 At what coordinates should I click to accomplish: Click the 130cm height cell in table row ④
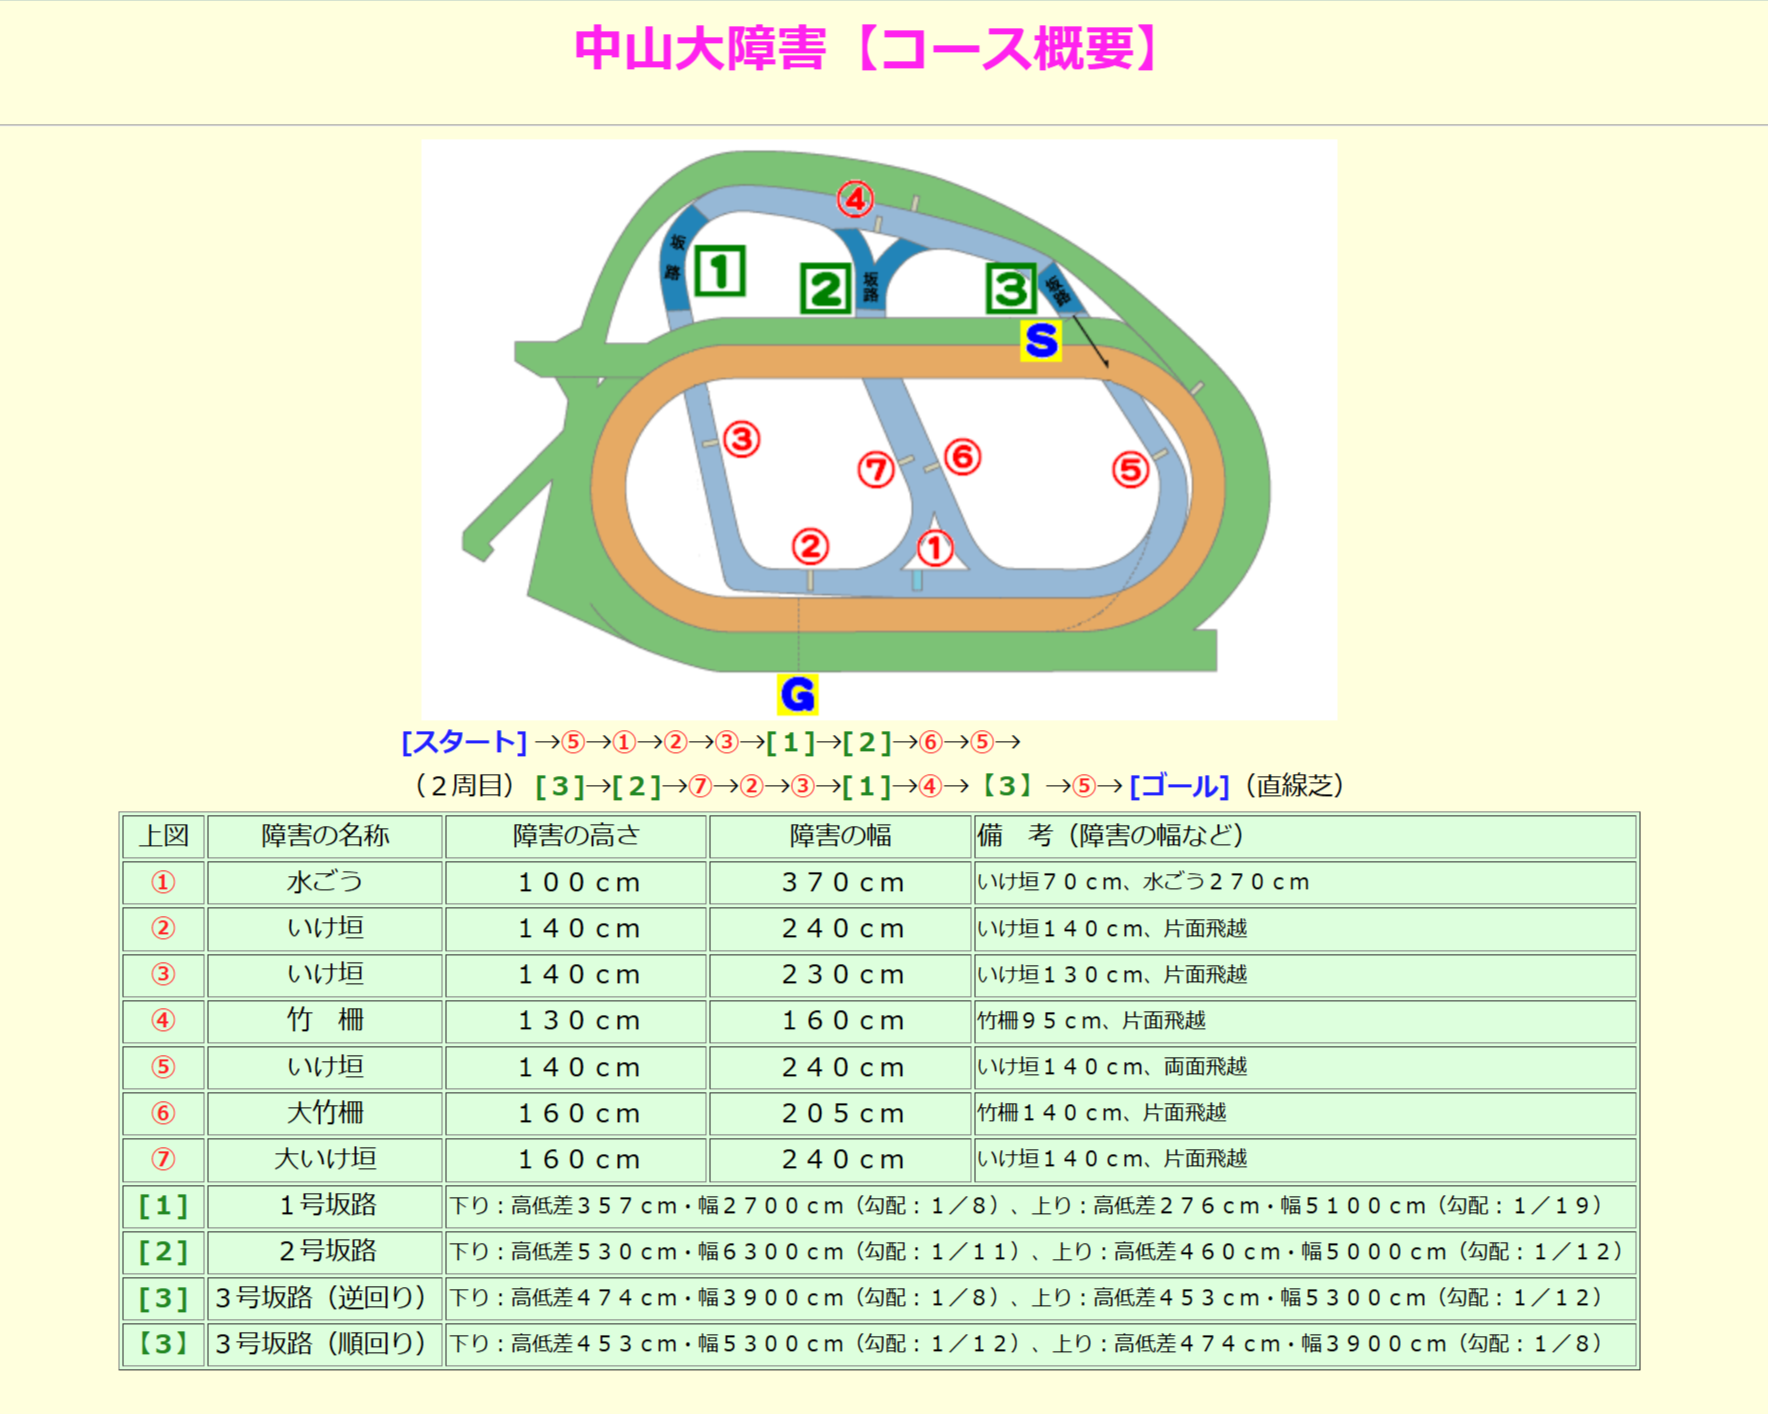click(577, 1020)
